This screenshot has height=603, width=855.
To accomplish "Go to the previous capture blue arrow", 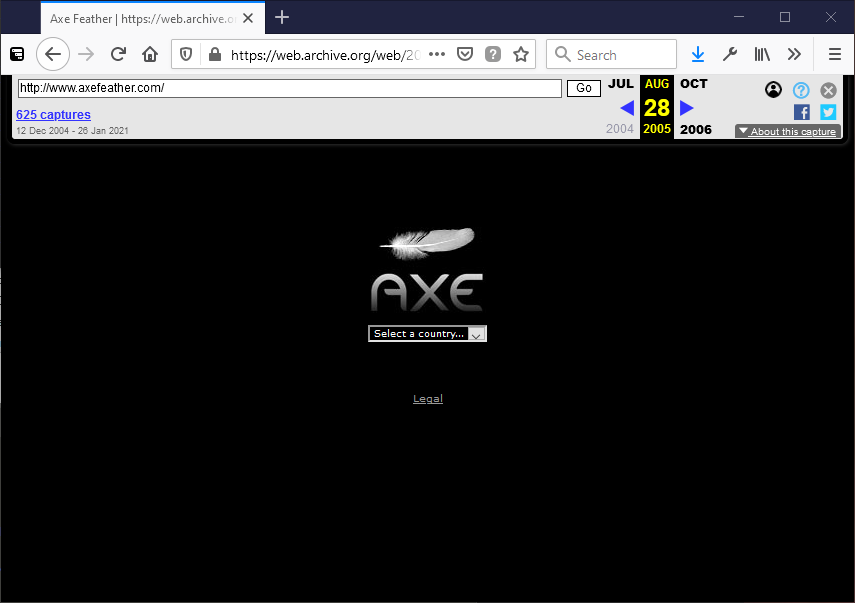I will pos(627,108).
